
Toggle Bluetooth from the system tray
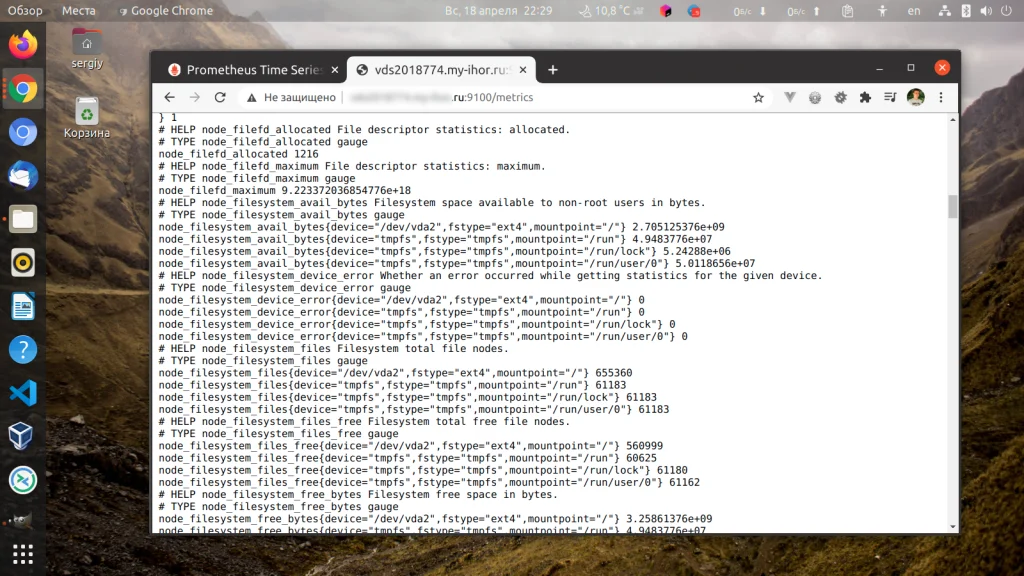tap(965, 11)
